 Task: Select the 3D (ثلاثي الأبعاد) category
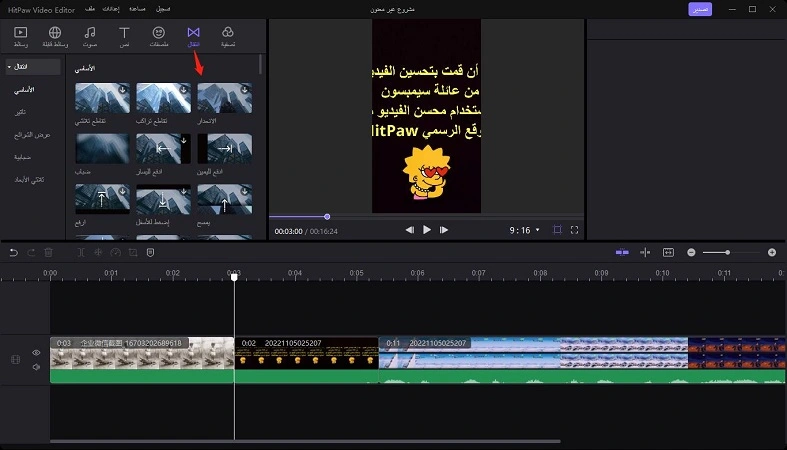click(x=29, y=180)
